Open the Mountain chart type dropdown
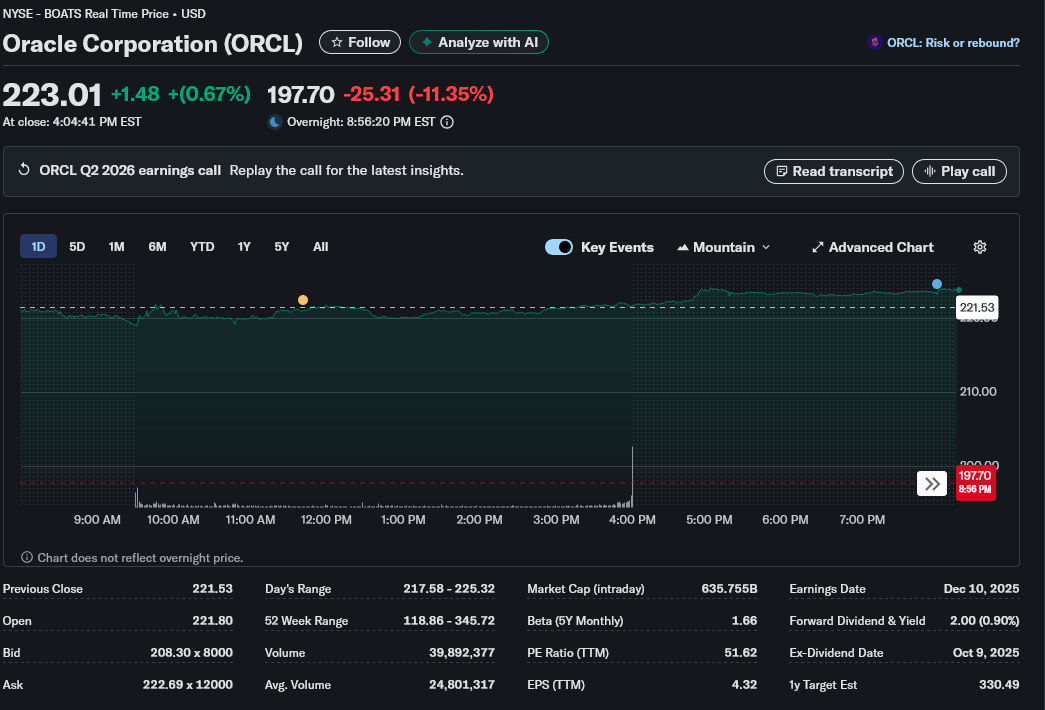This screenshot has height=710, width=1045. 724,247
